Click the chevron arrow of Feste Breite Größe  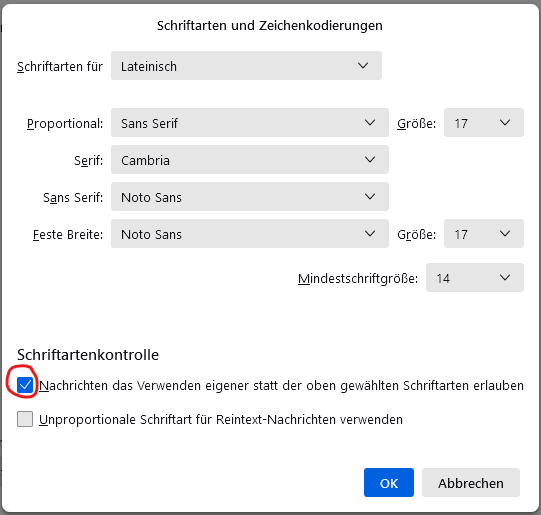pos(505,234)
